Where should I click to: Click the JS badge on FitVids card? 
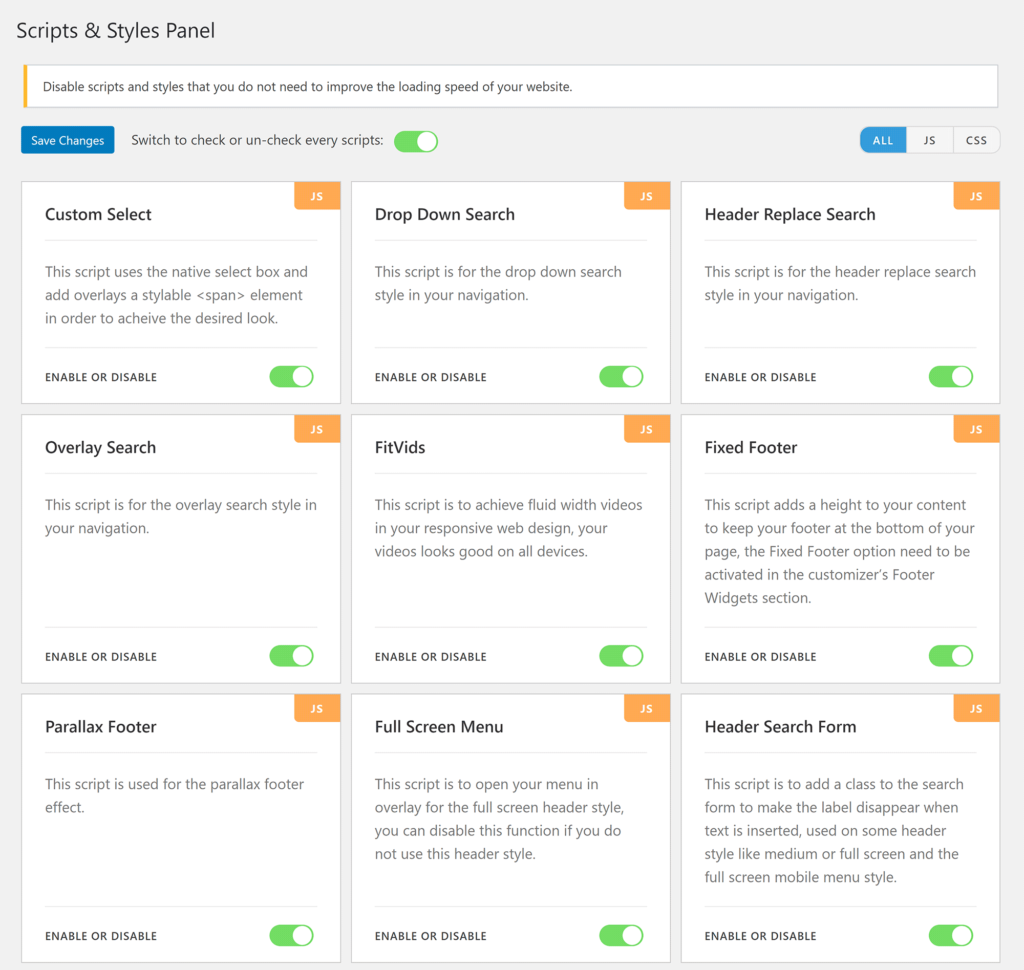647,429
